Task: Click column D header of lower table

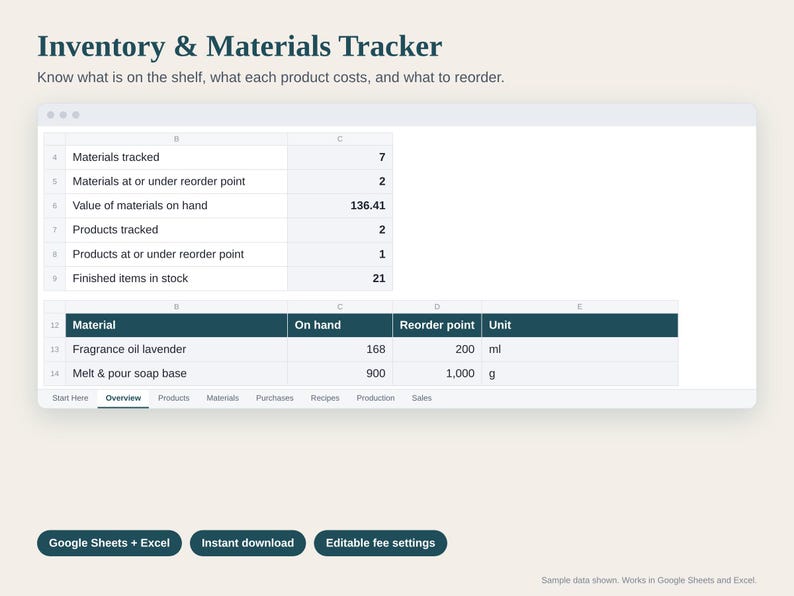Action: point(437,307)
